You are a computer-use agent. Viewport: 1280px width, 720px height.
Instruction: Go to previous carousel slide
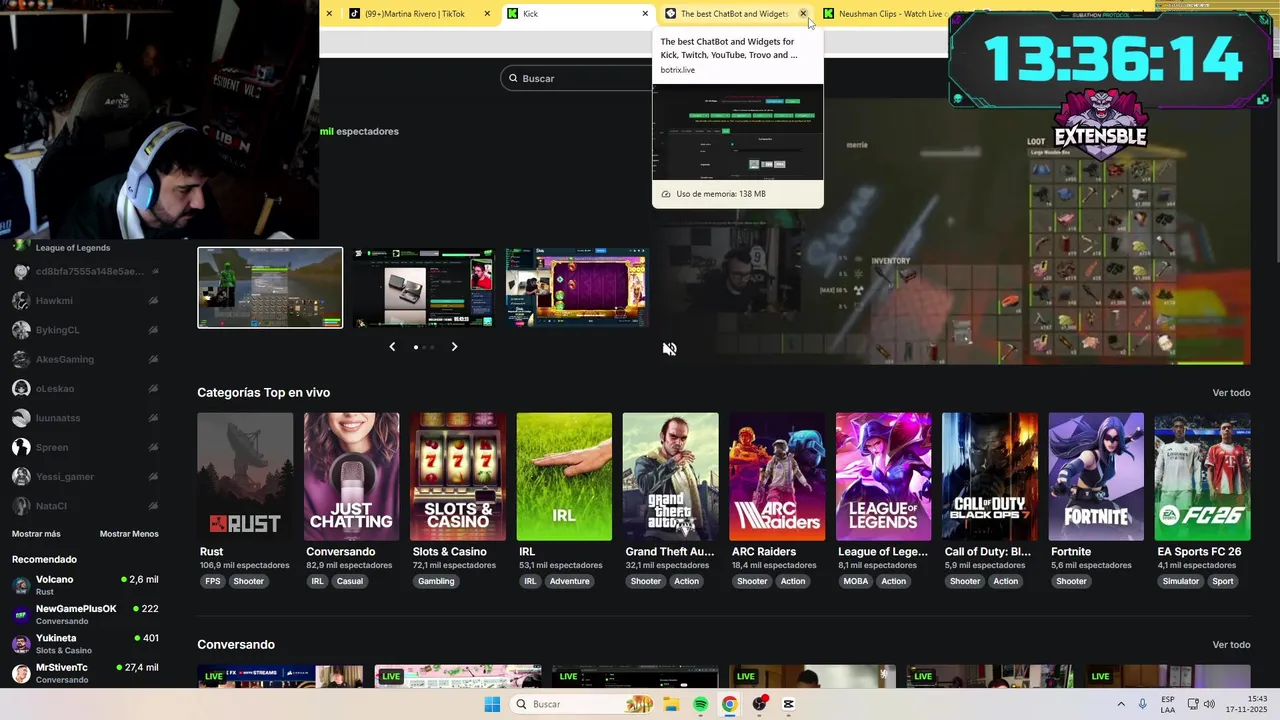(x=392, y=347)
